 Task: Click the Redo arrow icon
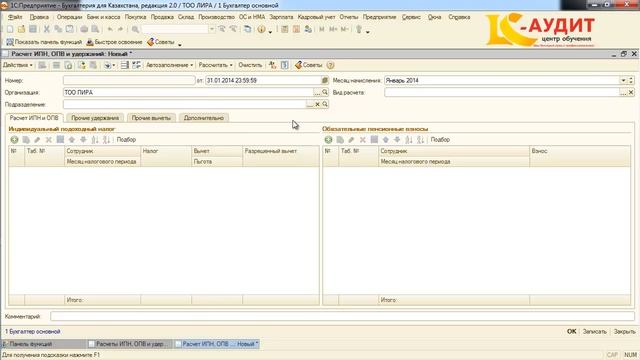tap(120, 29)
